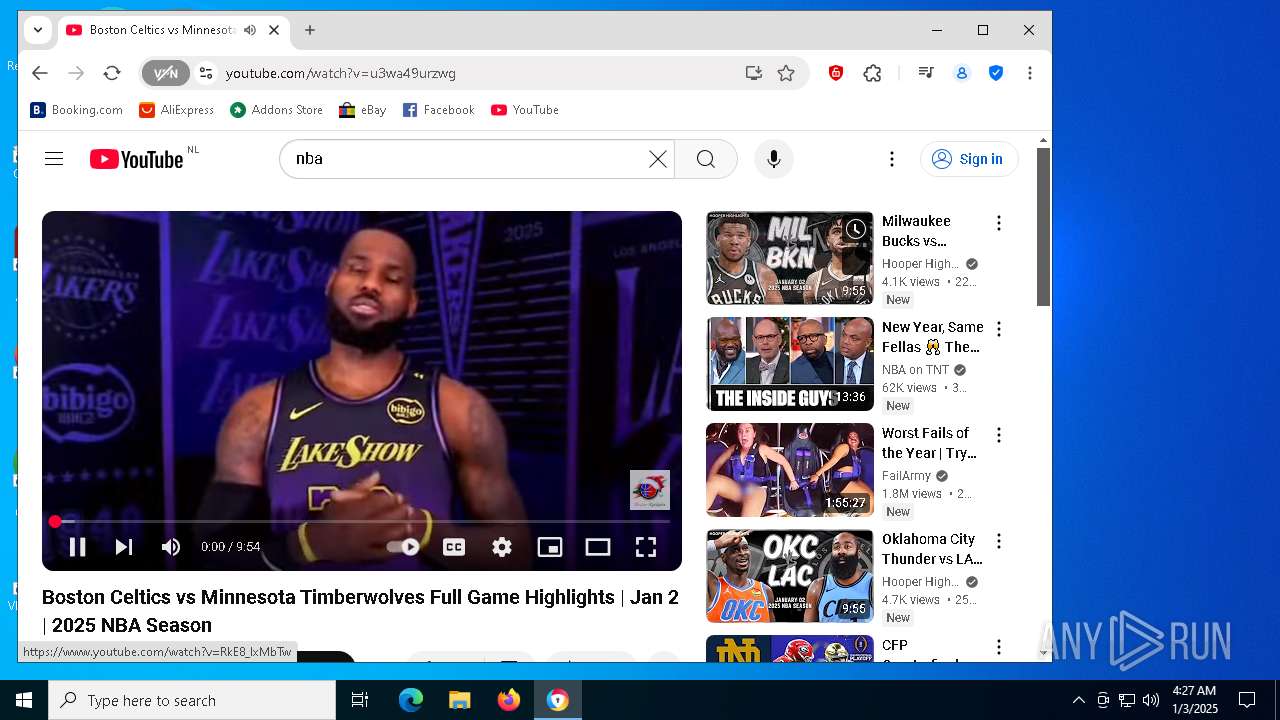Open options for Milwaukee Bucks video
Image resolution: width=1280 pixels, height=720 pixels.
(998, 223)
